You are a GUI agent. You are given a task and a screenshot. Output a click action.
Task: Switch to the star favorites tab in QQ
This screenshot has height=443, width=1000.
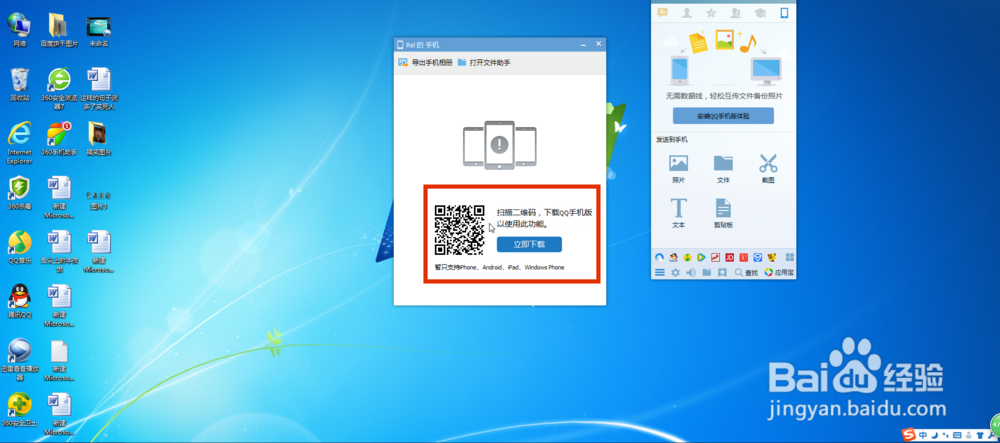coord(710,13)
